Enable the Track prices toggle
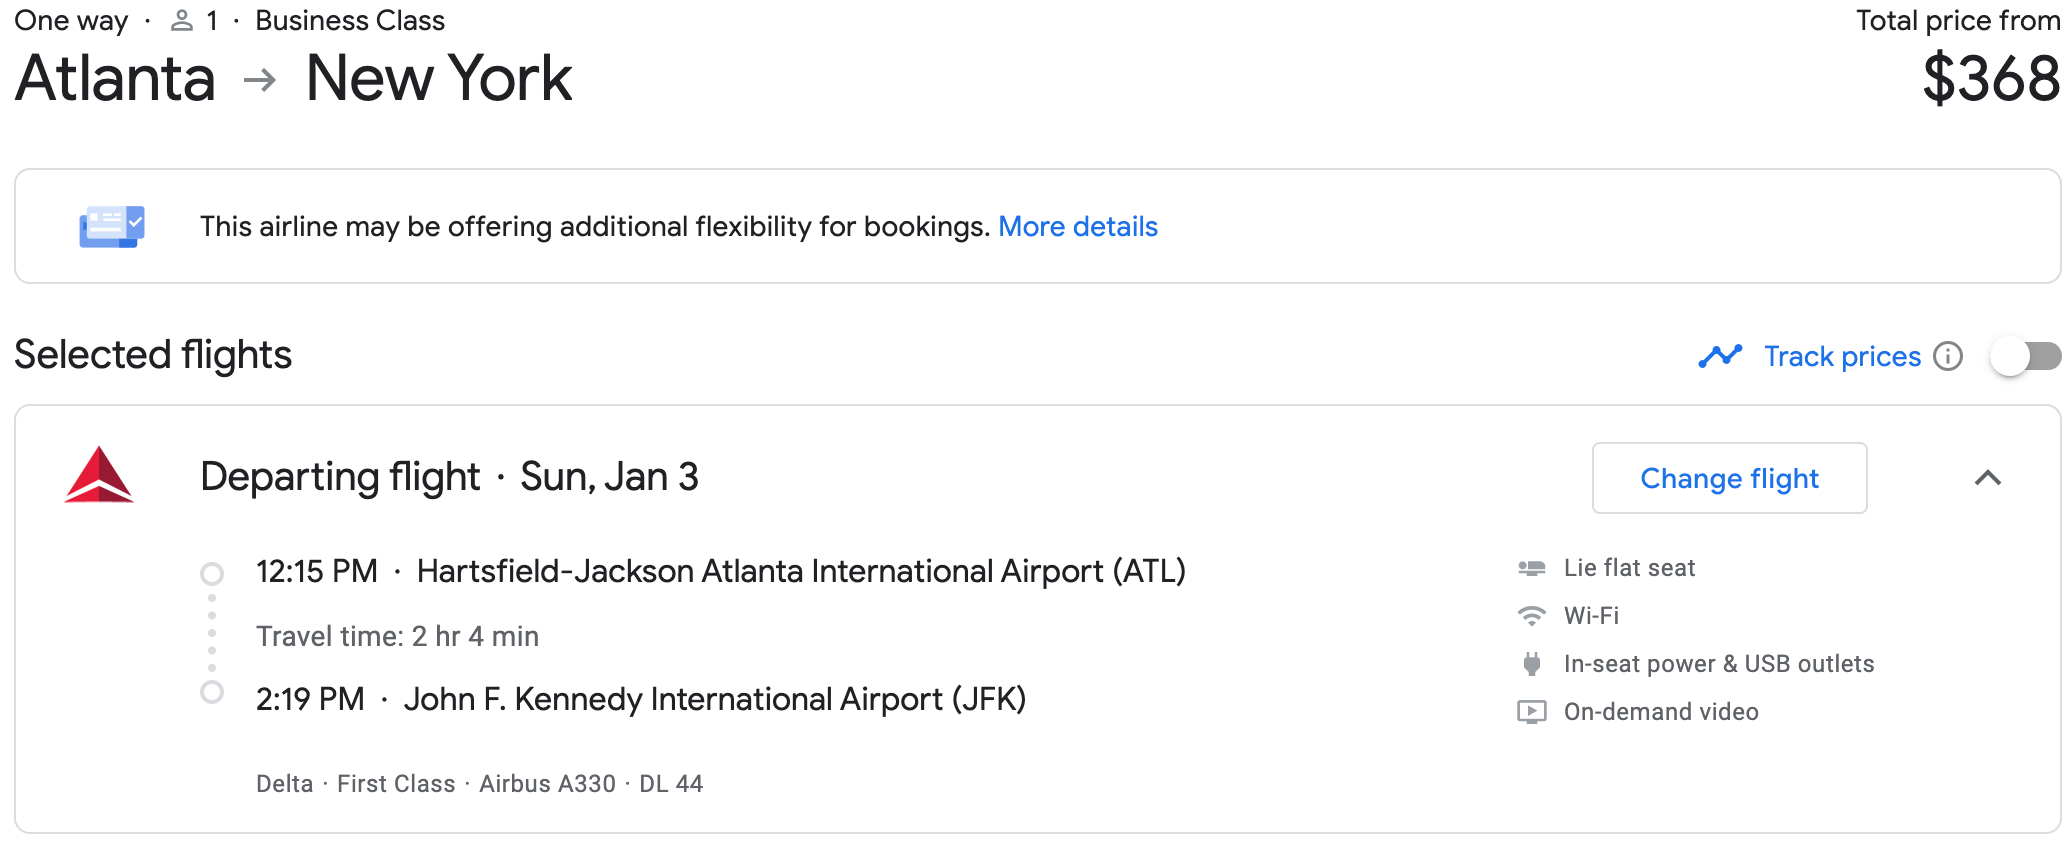 (x=2025, y=356)
